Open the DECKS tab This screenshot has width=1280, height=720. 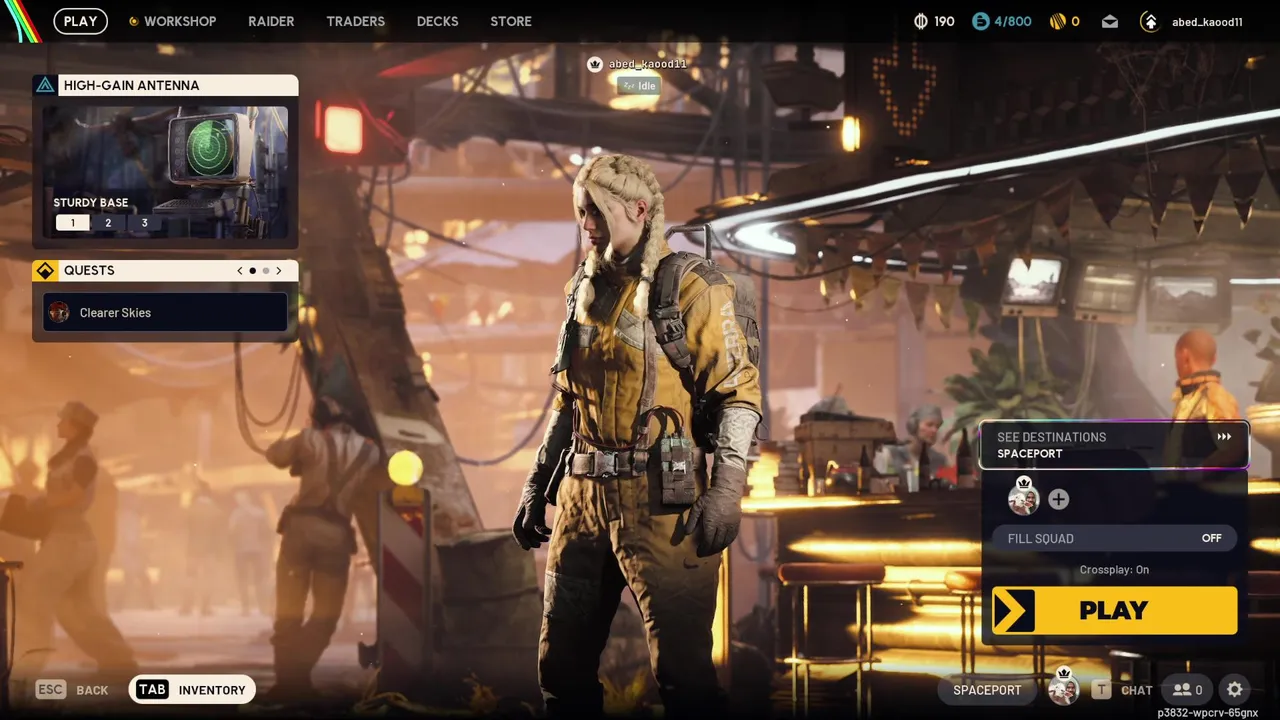437,21
